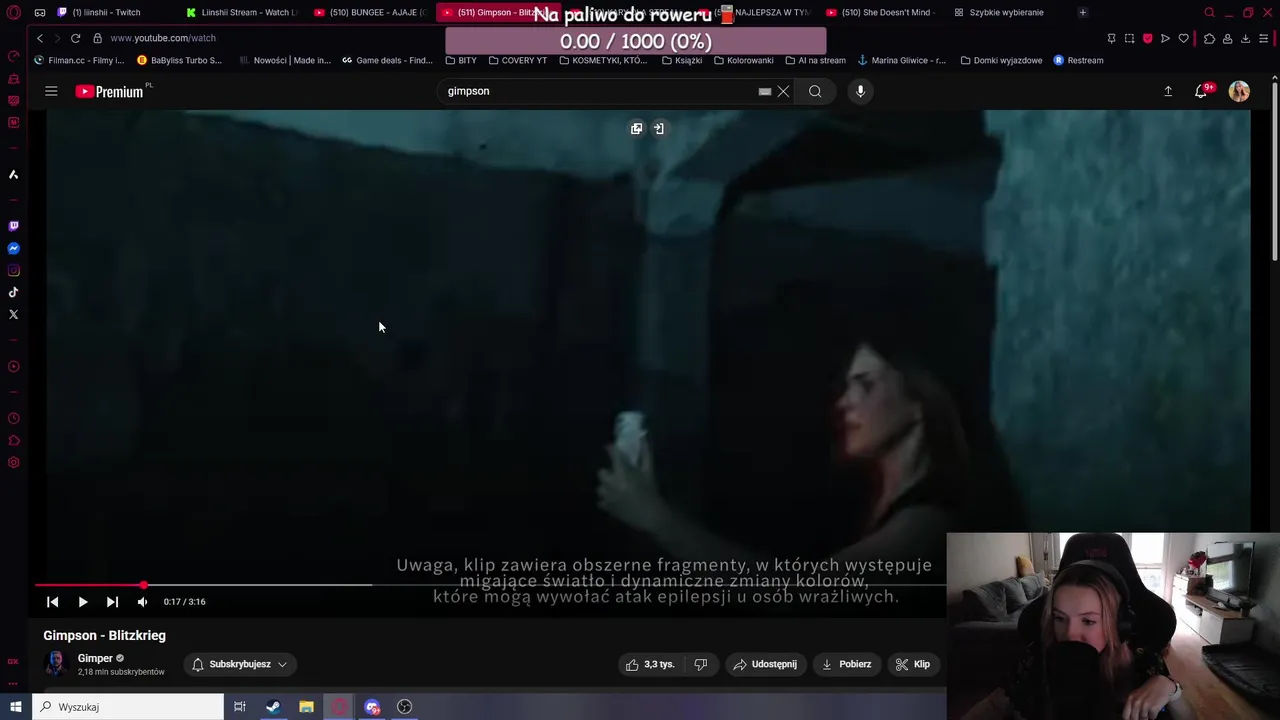This screenshot has height=720, width=1280.
Task: Jump to the previous video
Action: coord(52,602)
